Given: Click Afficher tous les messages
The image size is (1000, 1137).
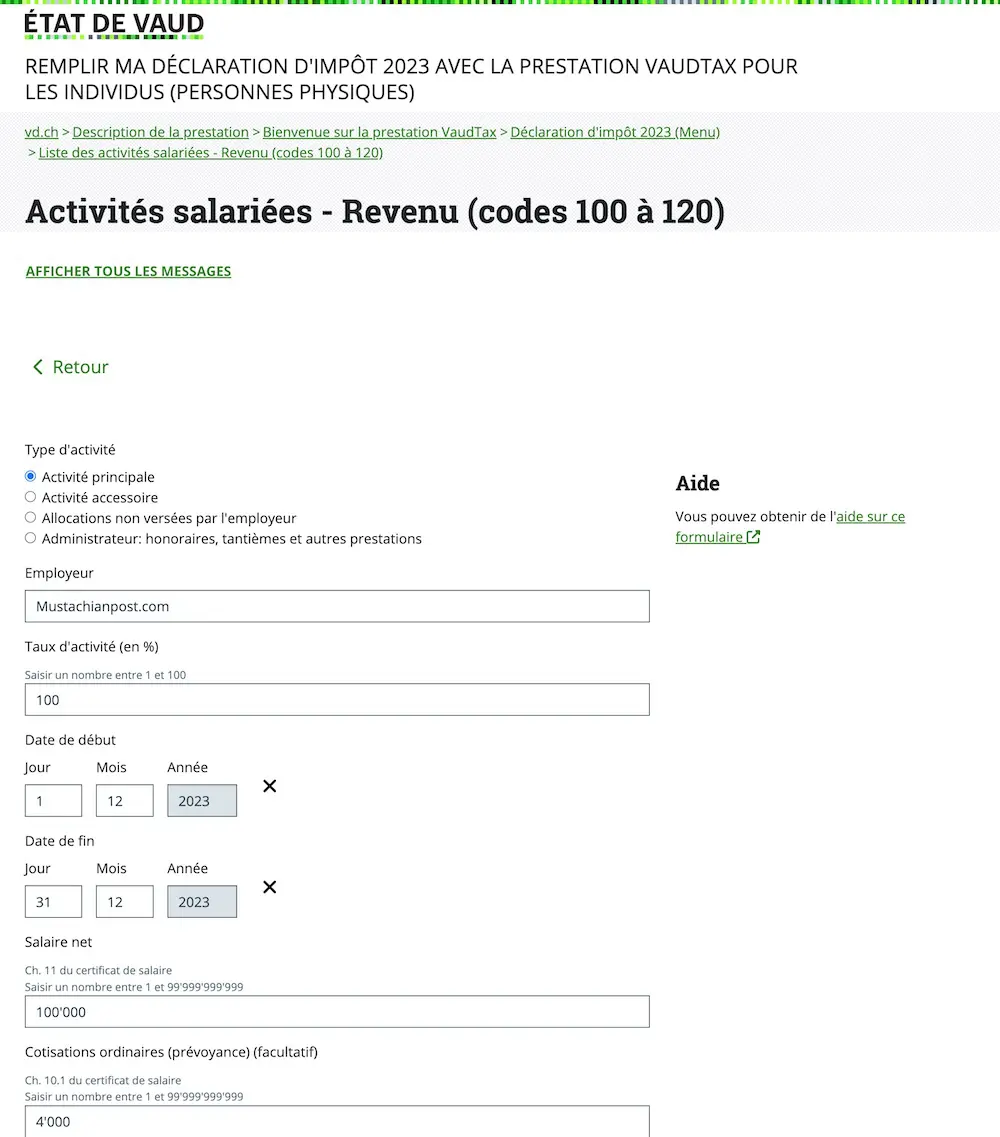Looking at the screenshot, I should (128, 271).
